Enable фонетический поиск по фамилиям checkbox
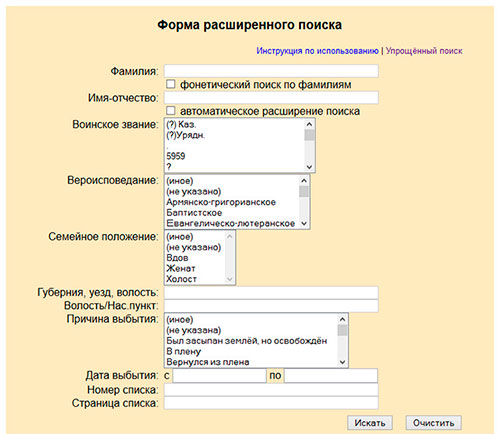500x434 pixels. (171, 84)
